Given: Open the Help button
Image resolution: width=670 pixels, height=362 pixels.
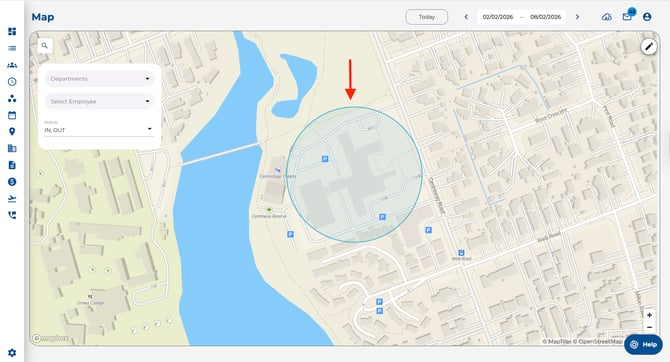Looking at the screenshot, I should tap(643, 344).
